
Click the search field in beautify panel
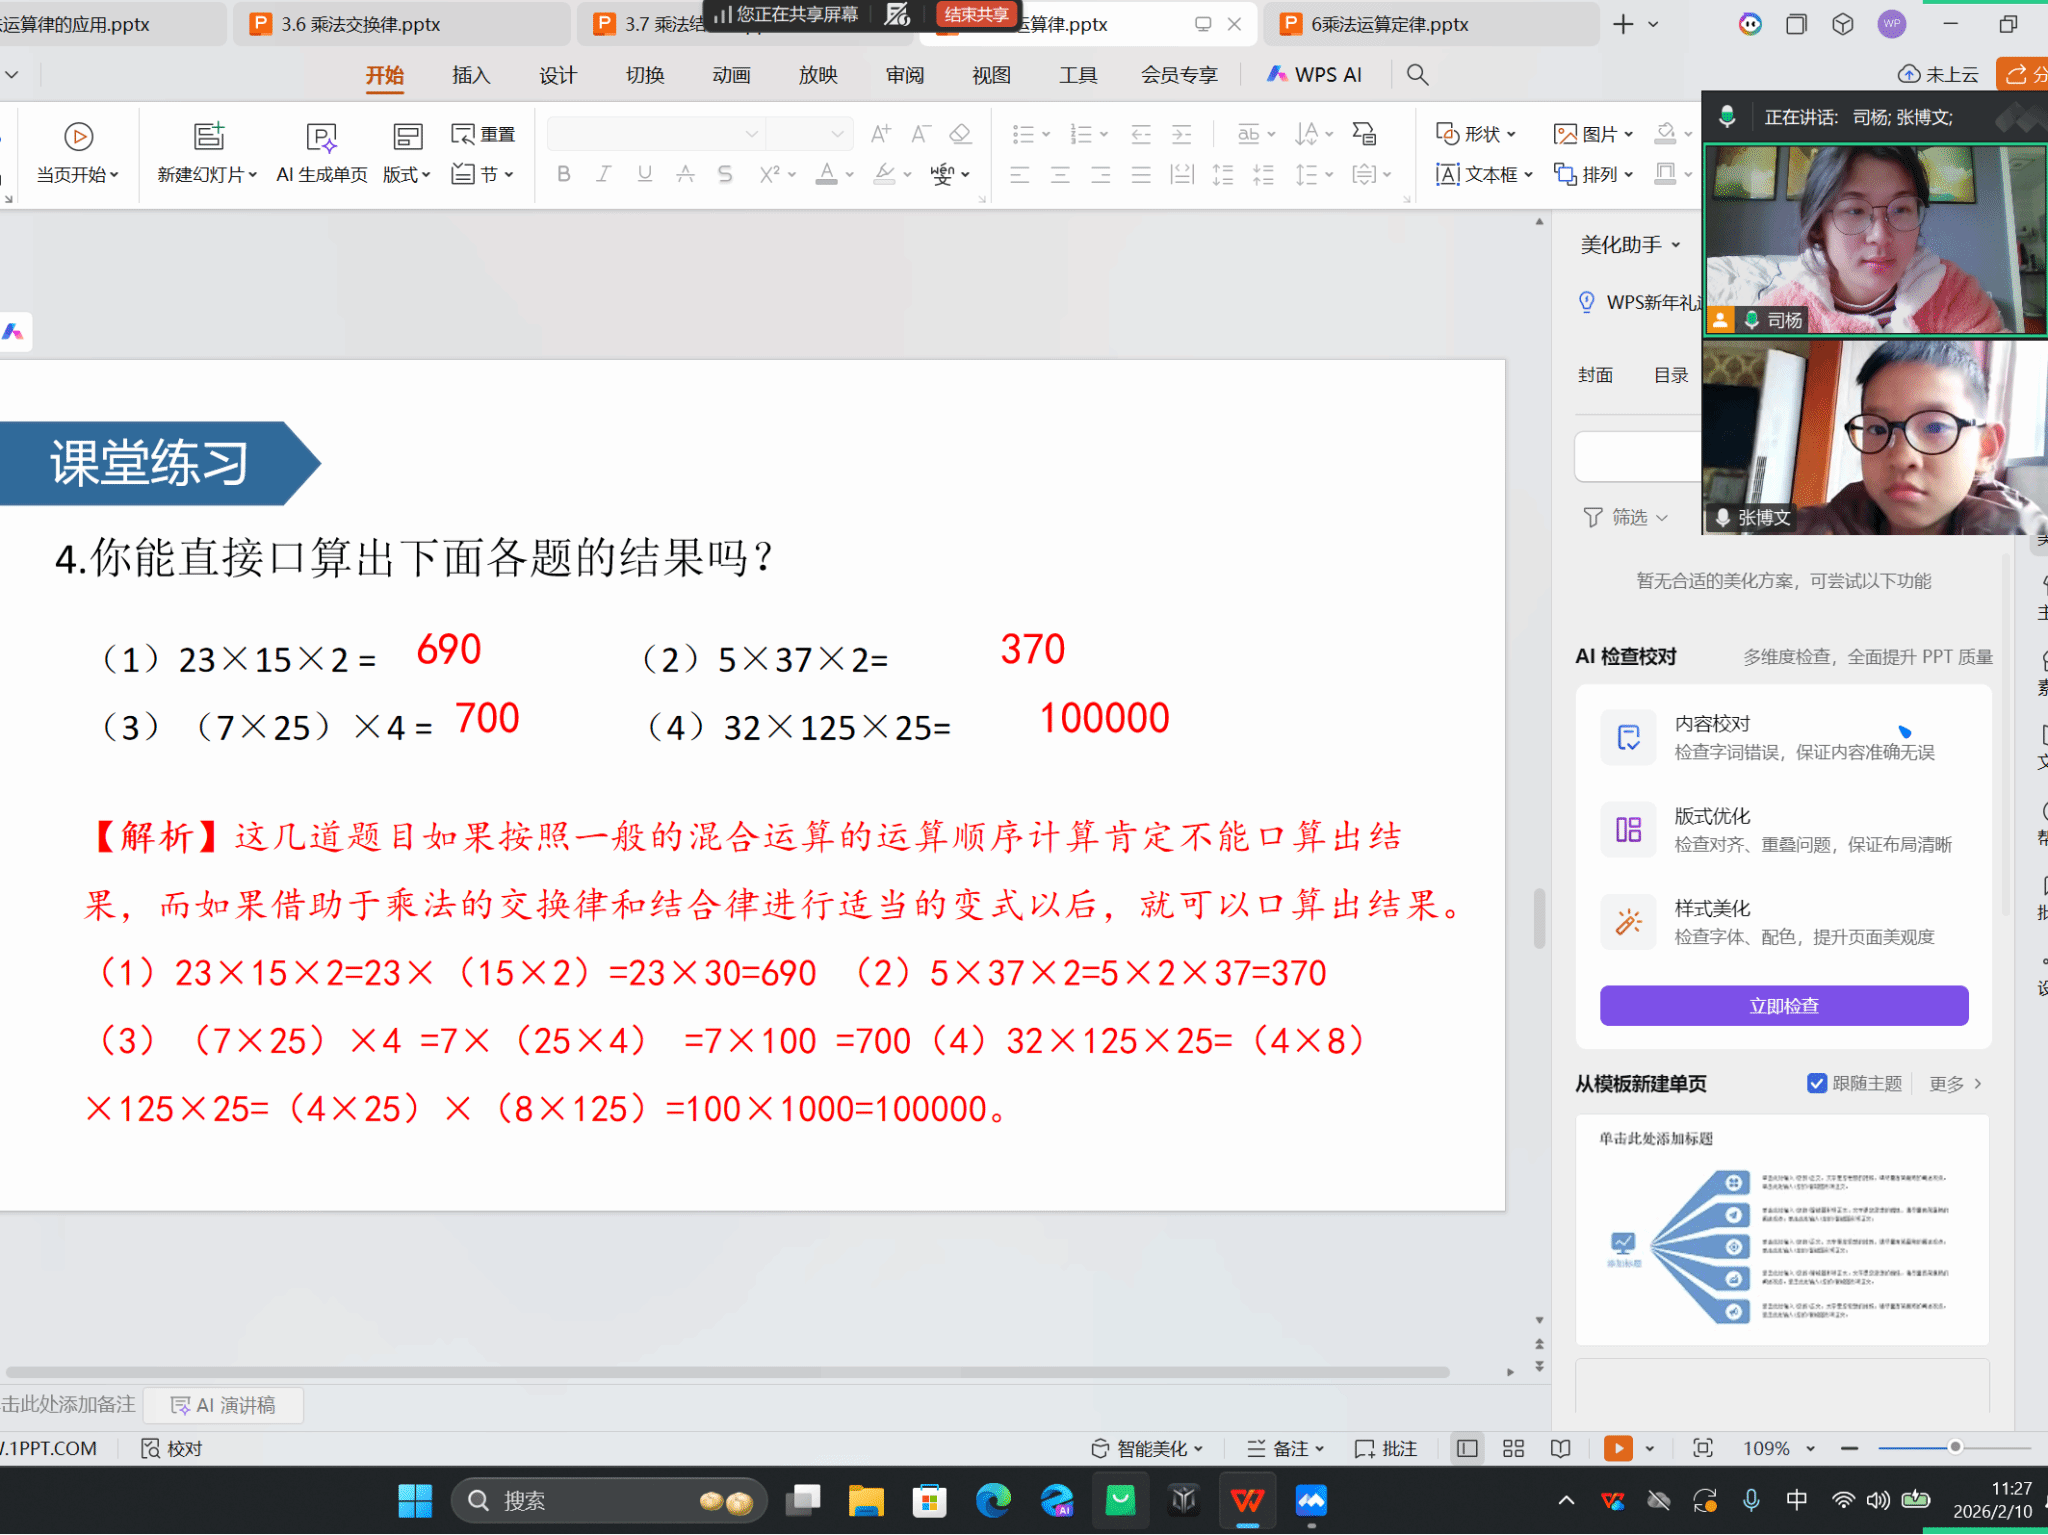click(1638, 457)
